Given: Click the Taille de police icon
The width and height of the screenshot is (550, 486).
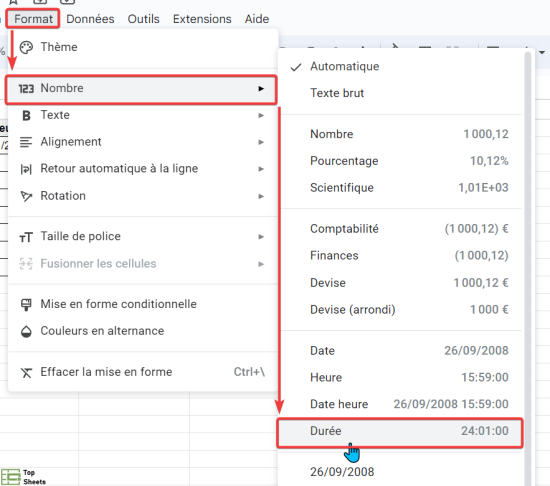Looking at the screenshot, I should (26, 237).
